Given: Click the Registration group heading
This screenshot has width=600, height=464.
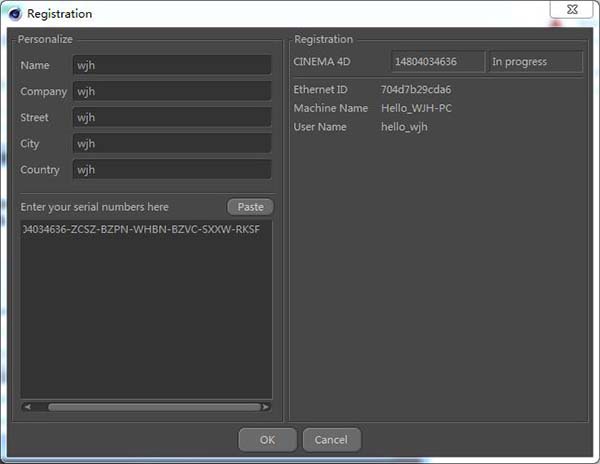Looking at the screenshot, I should click(323, 39).
